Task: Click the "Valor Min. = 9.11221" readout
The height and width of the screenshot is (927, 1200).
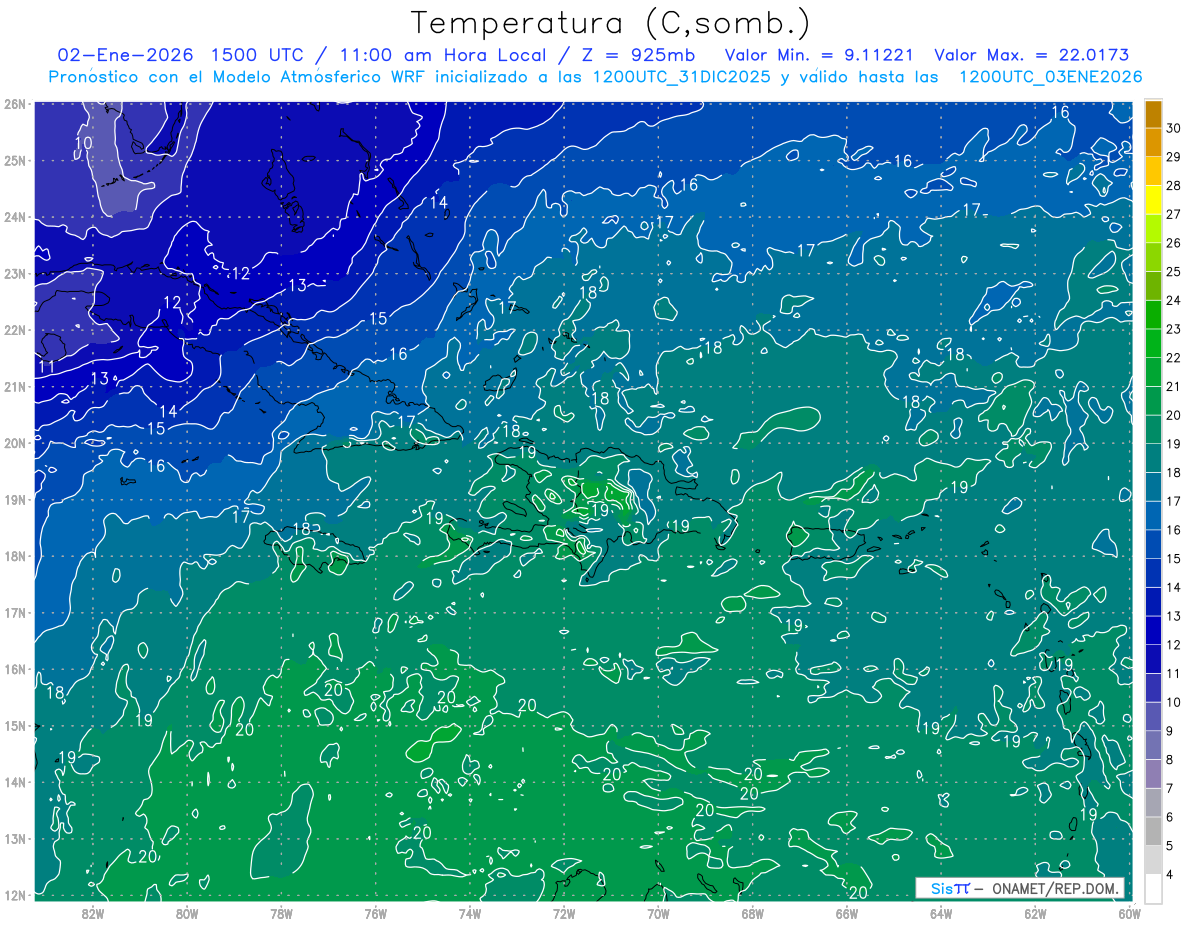Action: (820, 54)
